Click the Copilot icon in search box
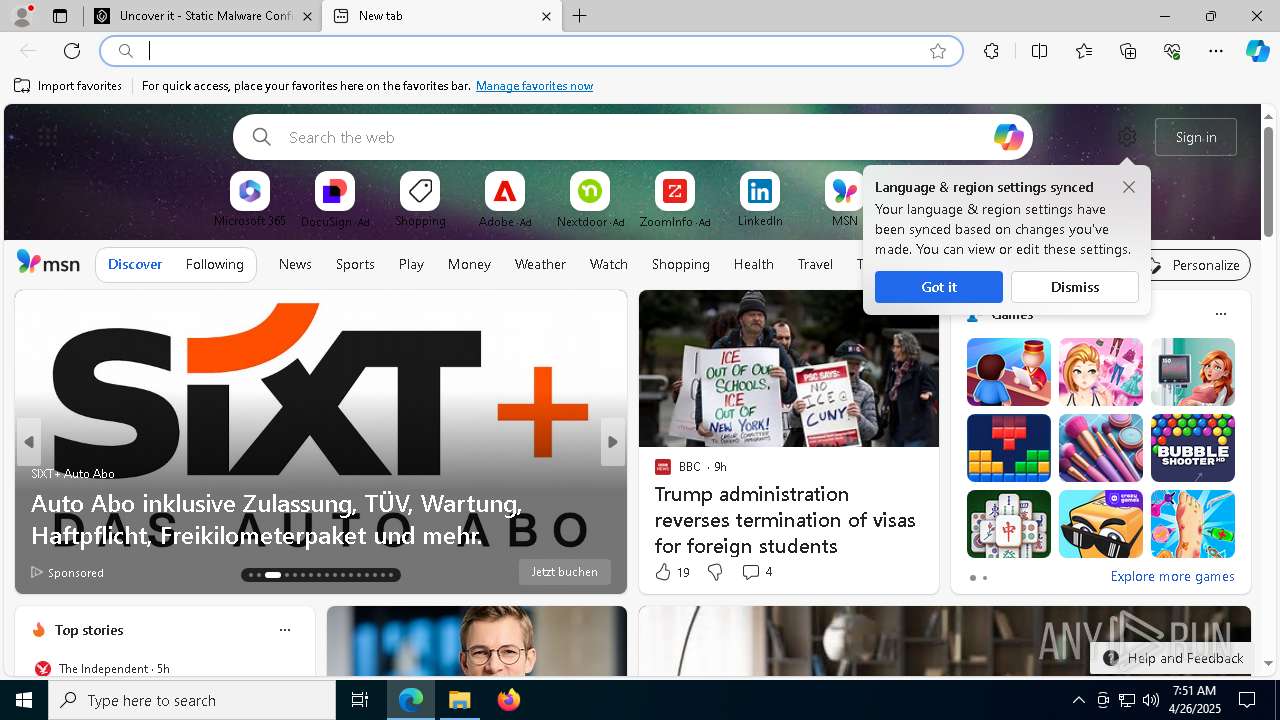The width and height of the screenshot is (1280, 720). pos(1008,137)
